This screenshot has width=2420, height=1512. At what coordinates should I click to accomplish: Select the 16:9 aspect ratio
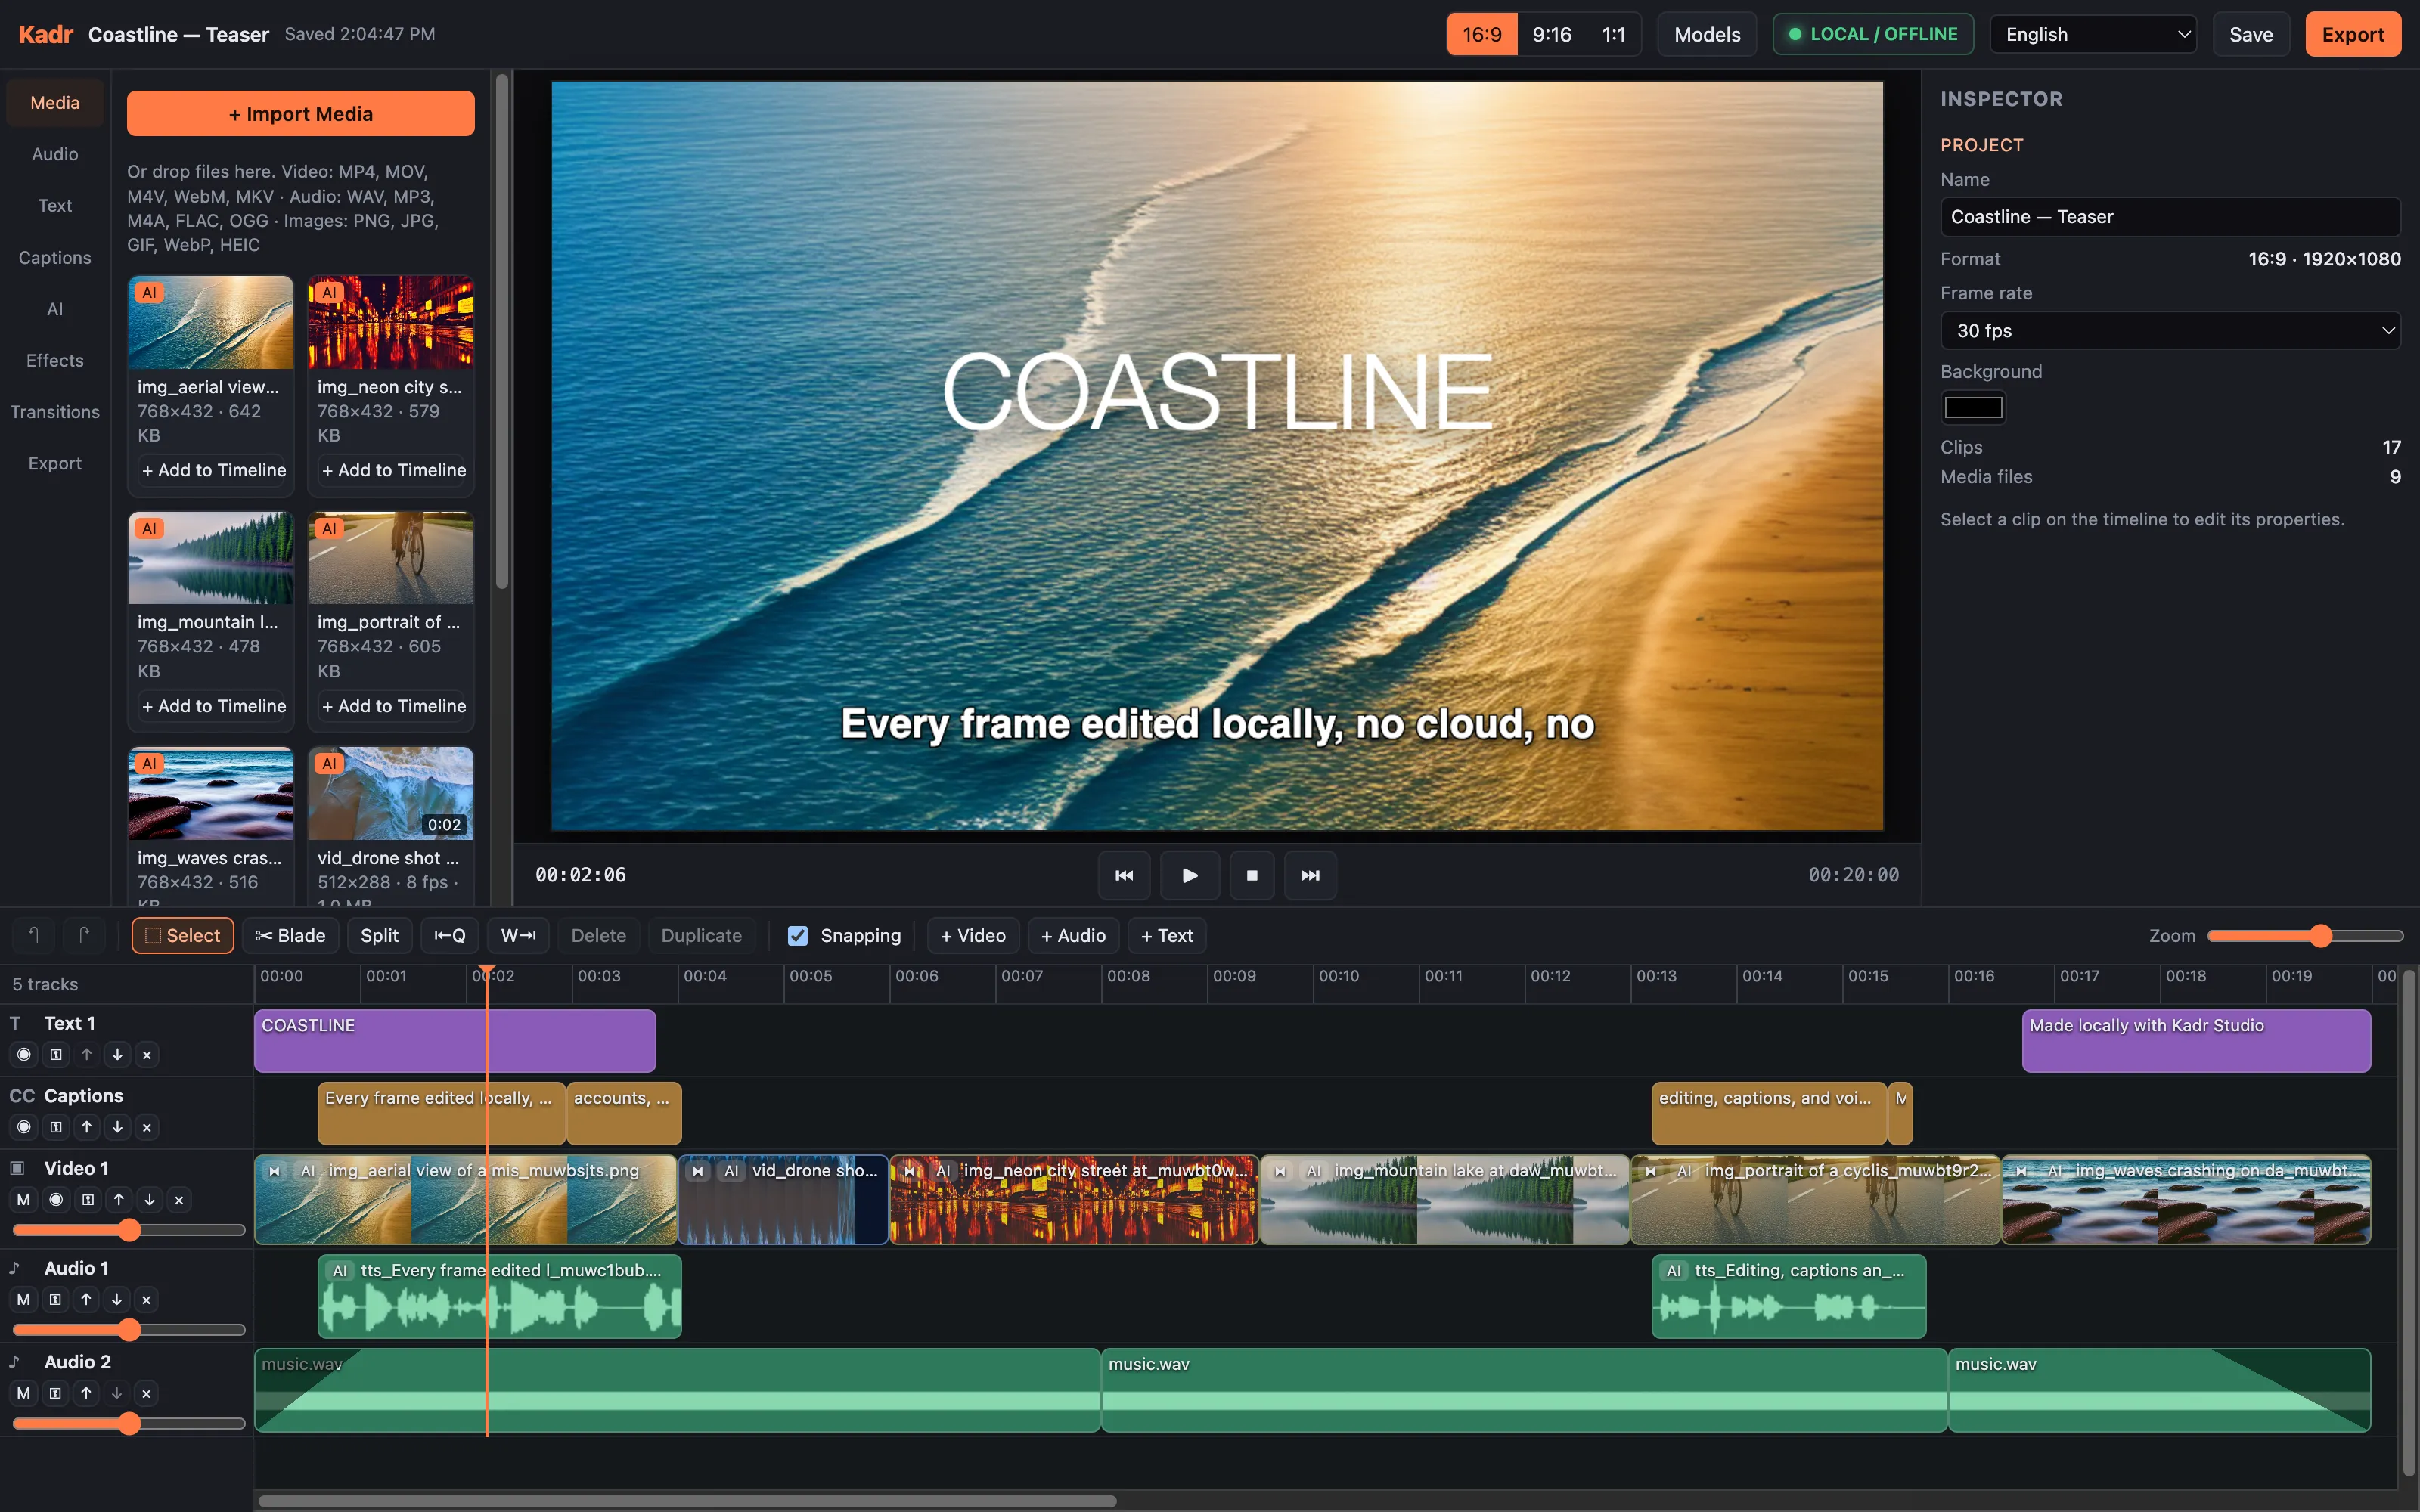(1482, 34)
